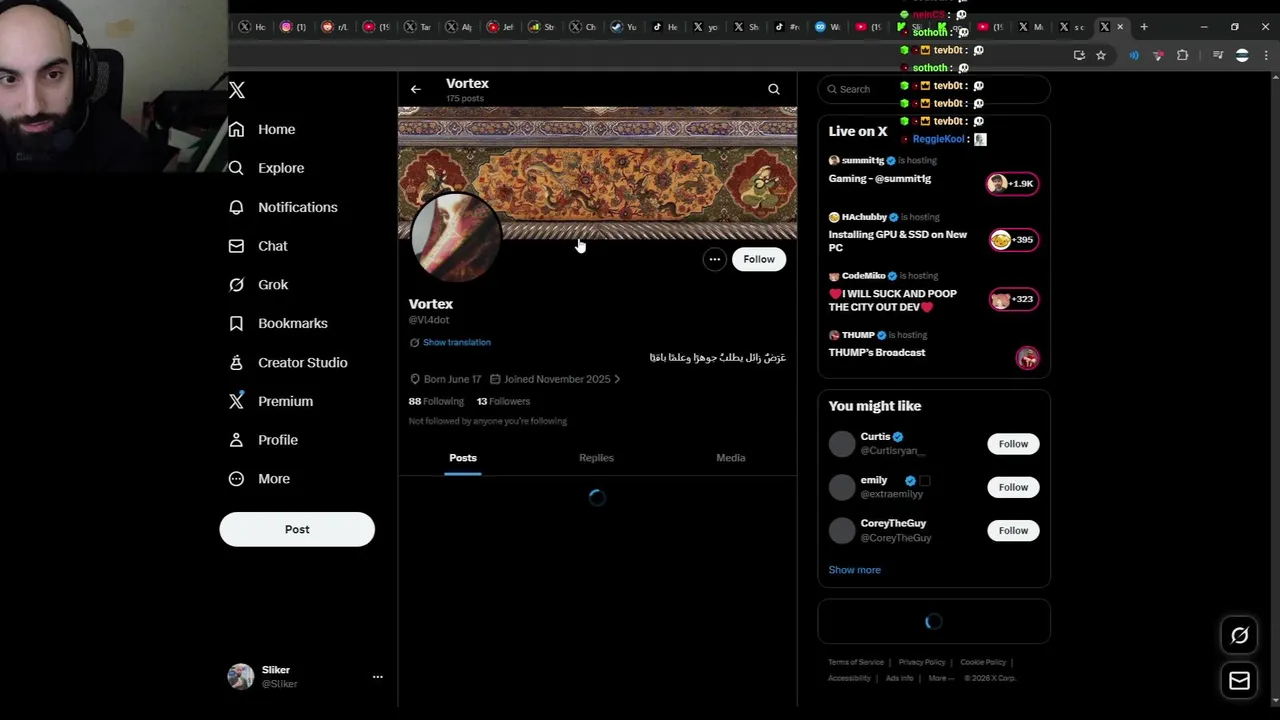This screenshot has height=720, width=1280.
Task: Open Vortex profile picture
Action: pos(456,238)
